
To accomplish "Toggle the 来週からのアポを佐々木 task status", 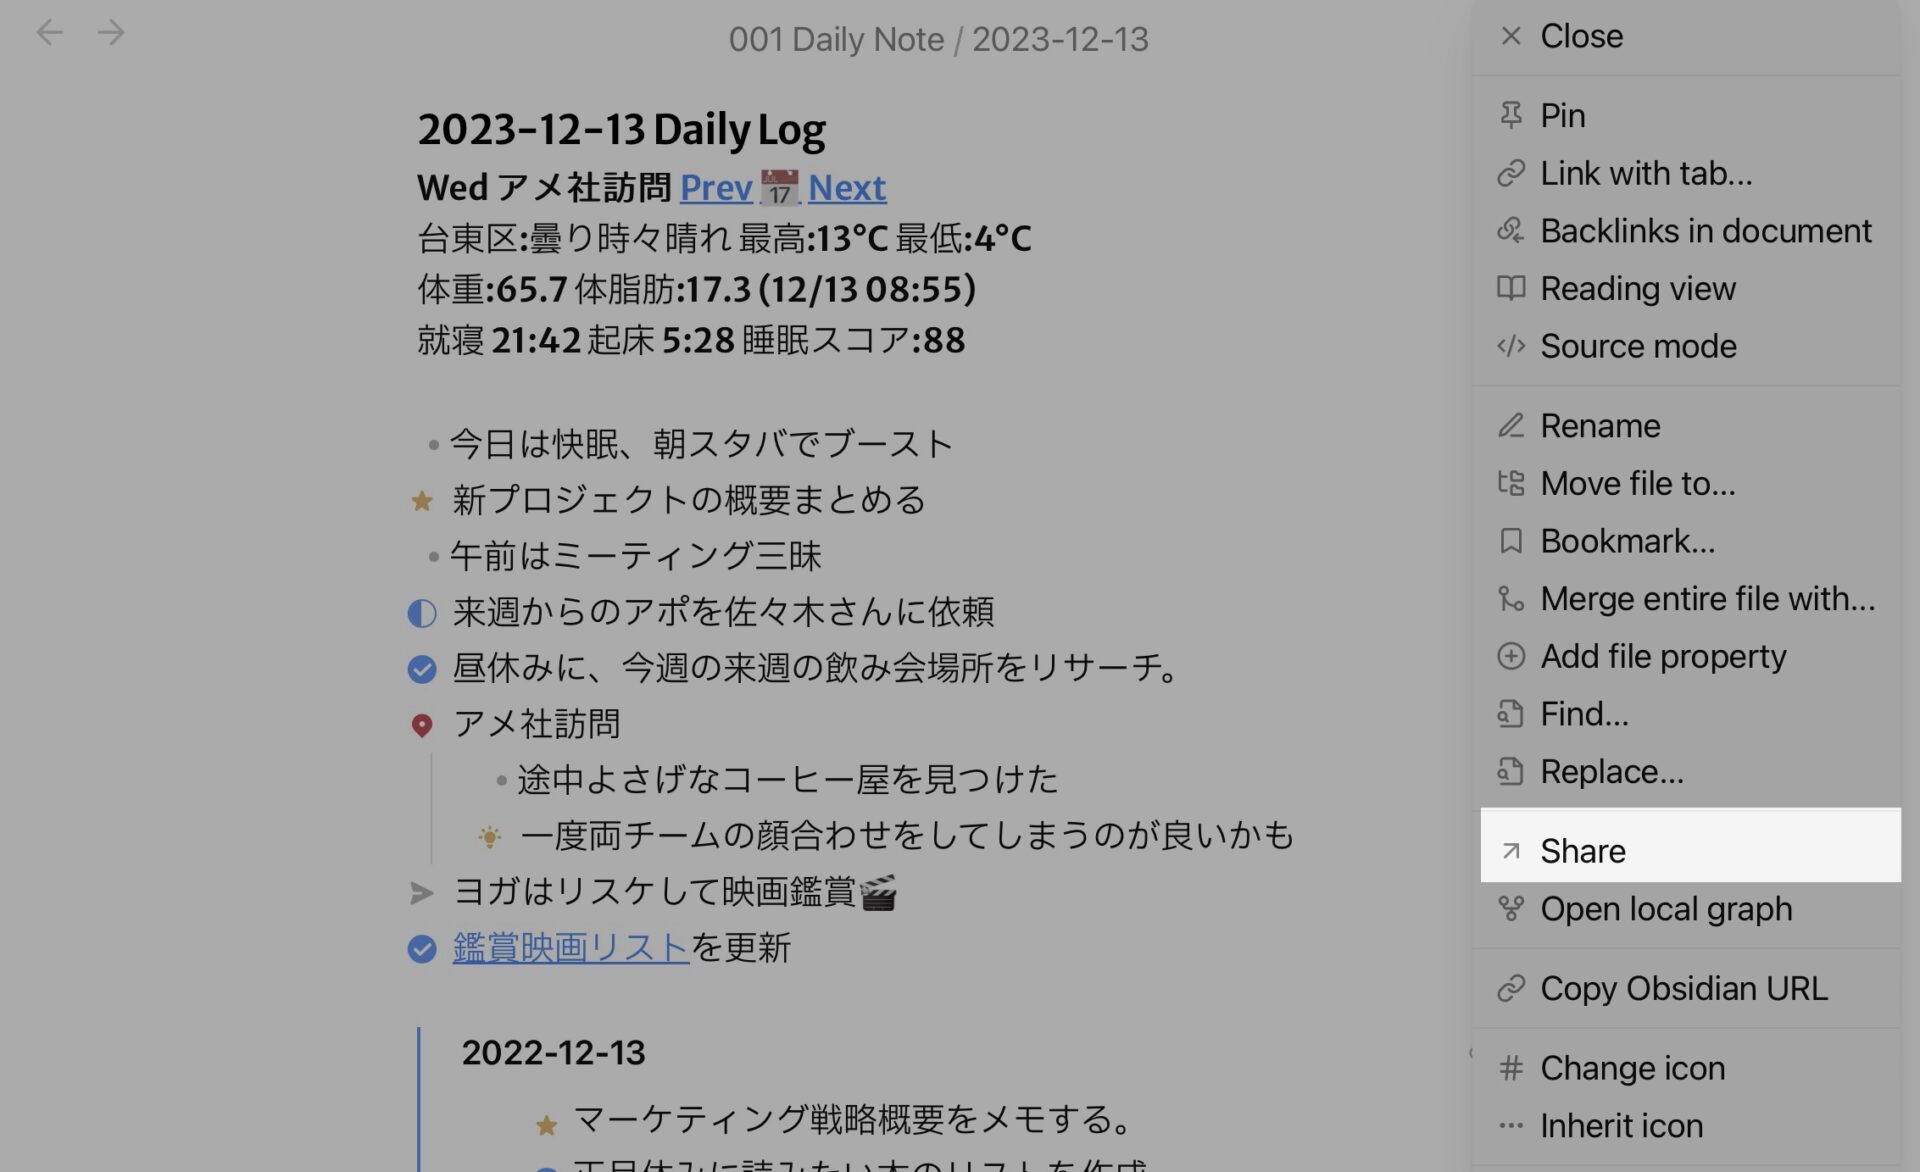I will tap(422, 611).
